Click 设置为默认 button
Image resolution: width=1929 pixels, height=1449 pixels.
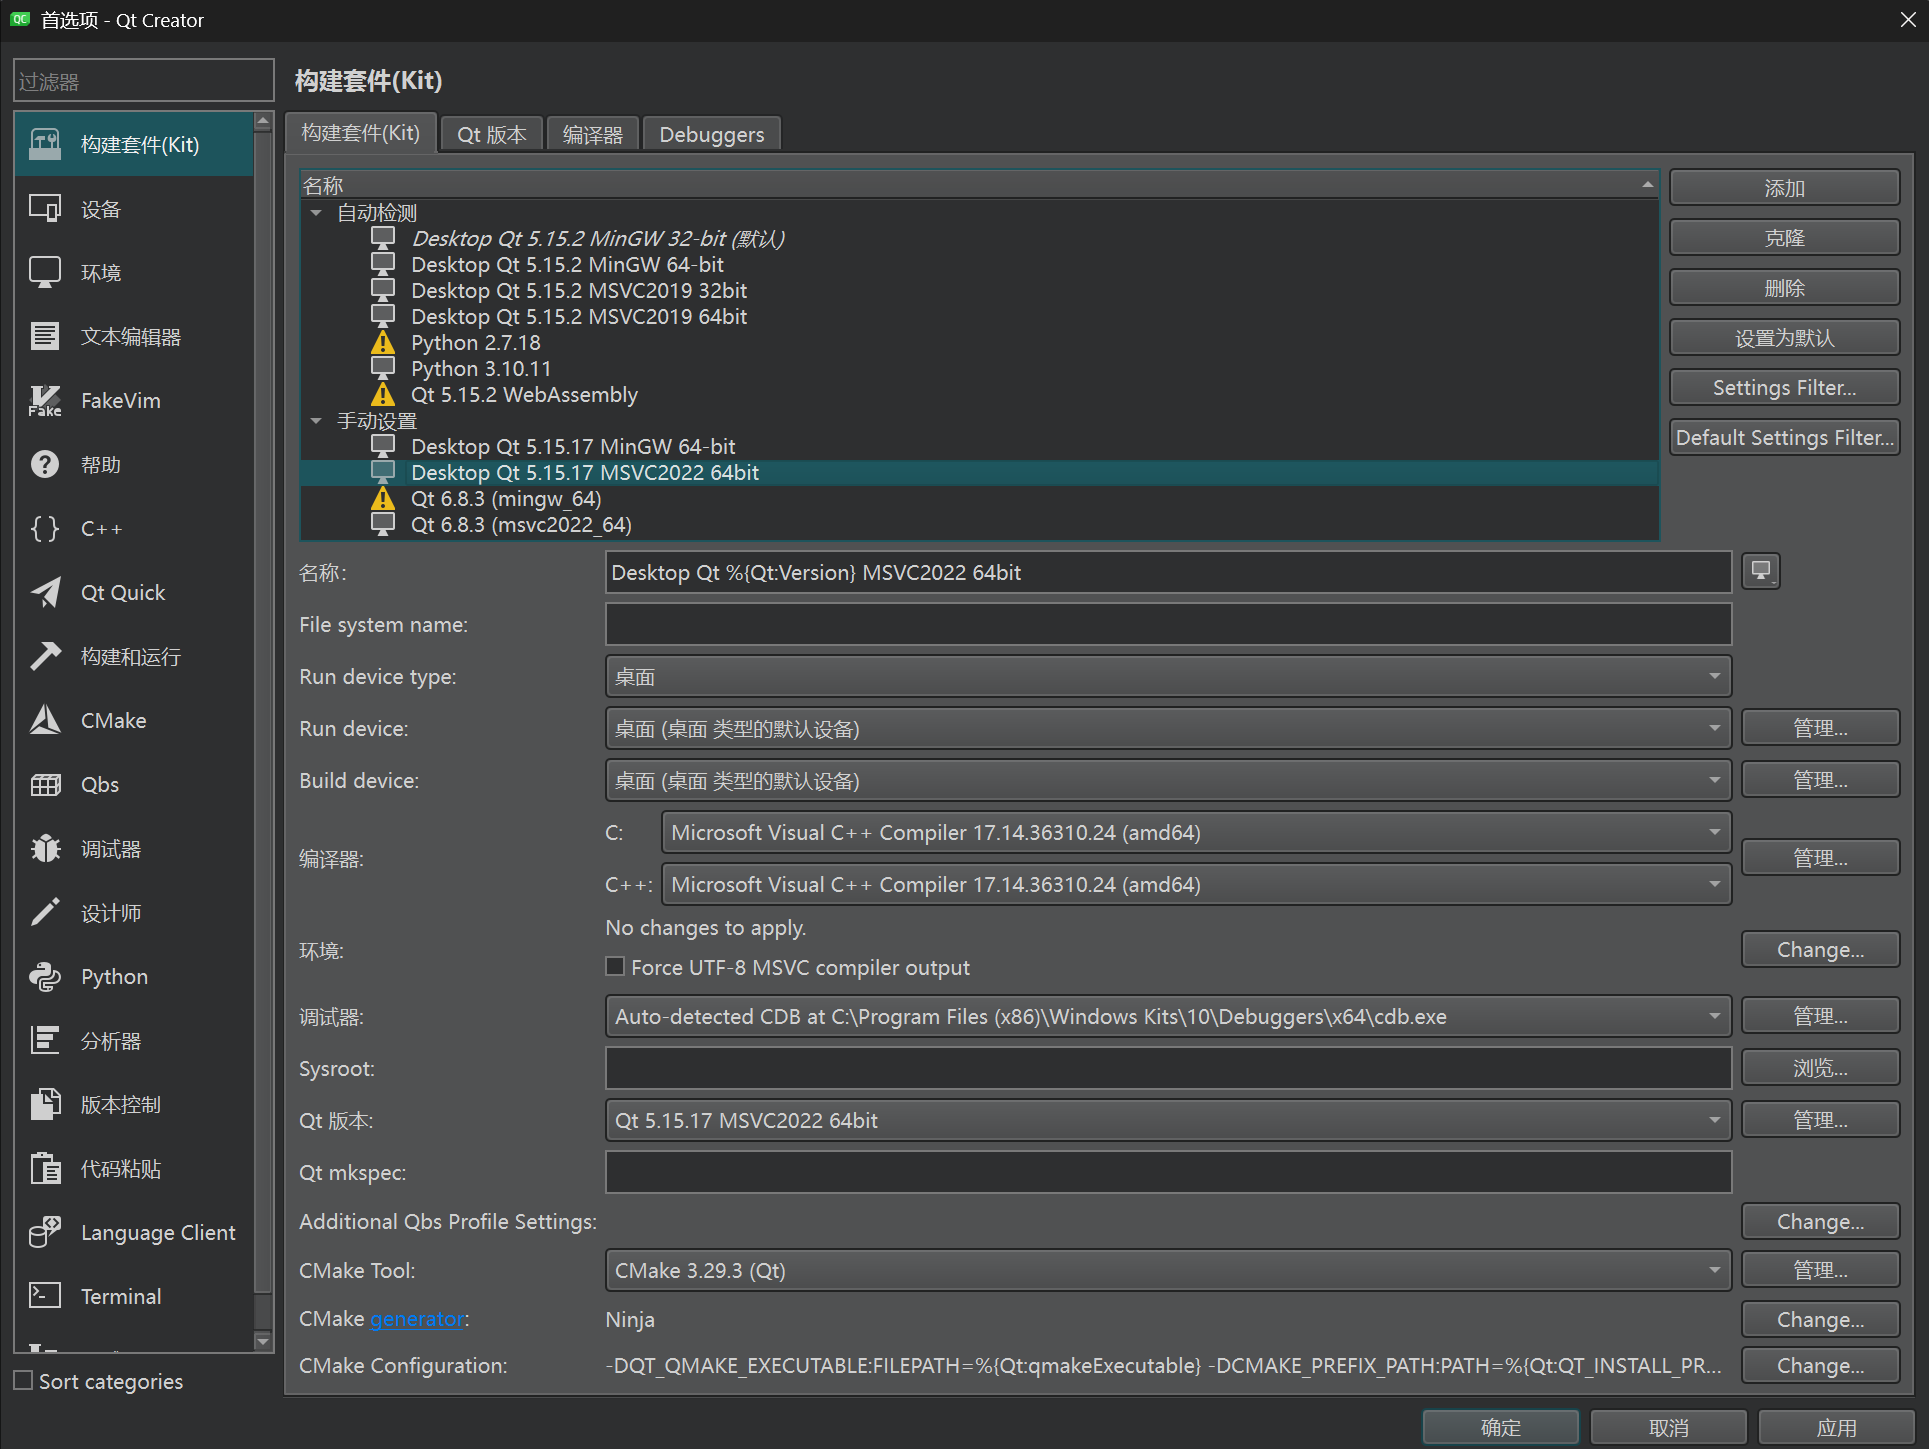point(1784,338)
